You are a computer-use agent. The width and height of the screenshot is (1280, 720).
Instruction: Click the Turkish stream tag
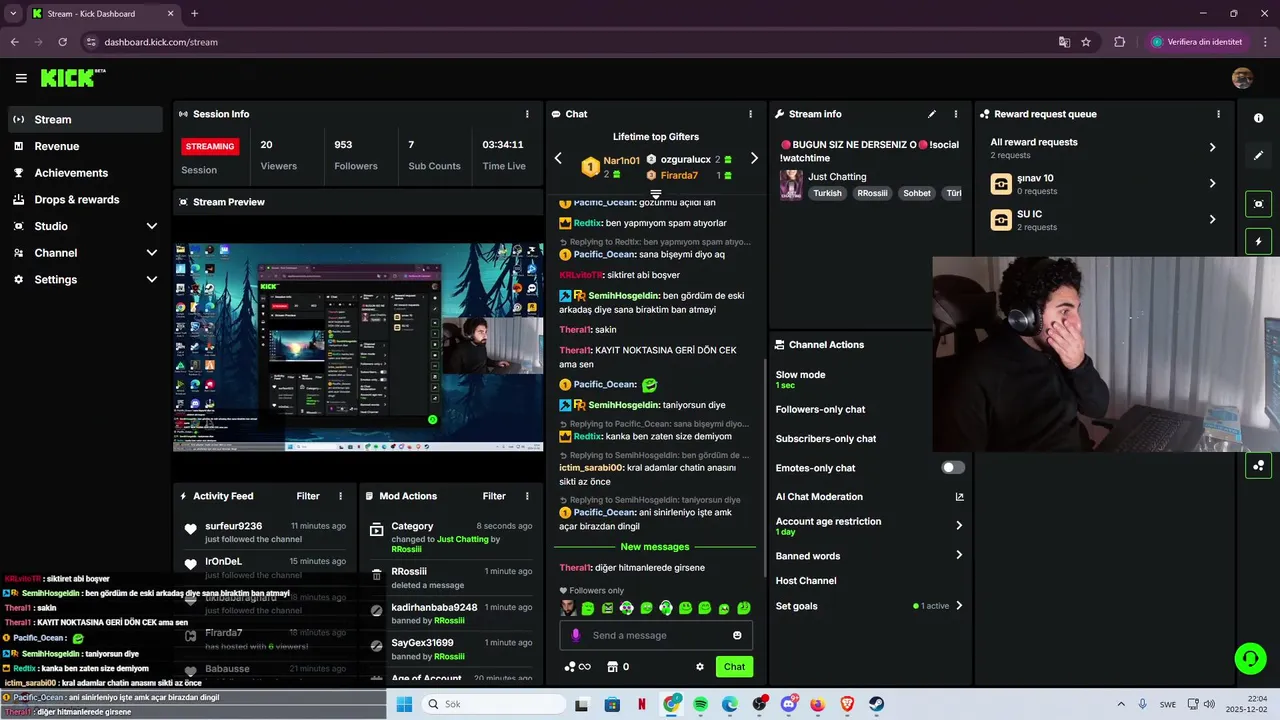[827, 193]
